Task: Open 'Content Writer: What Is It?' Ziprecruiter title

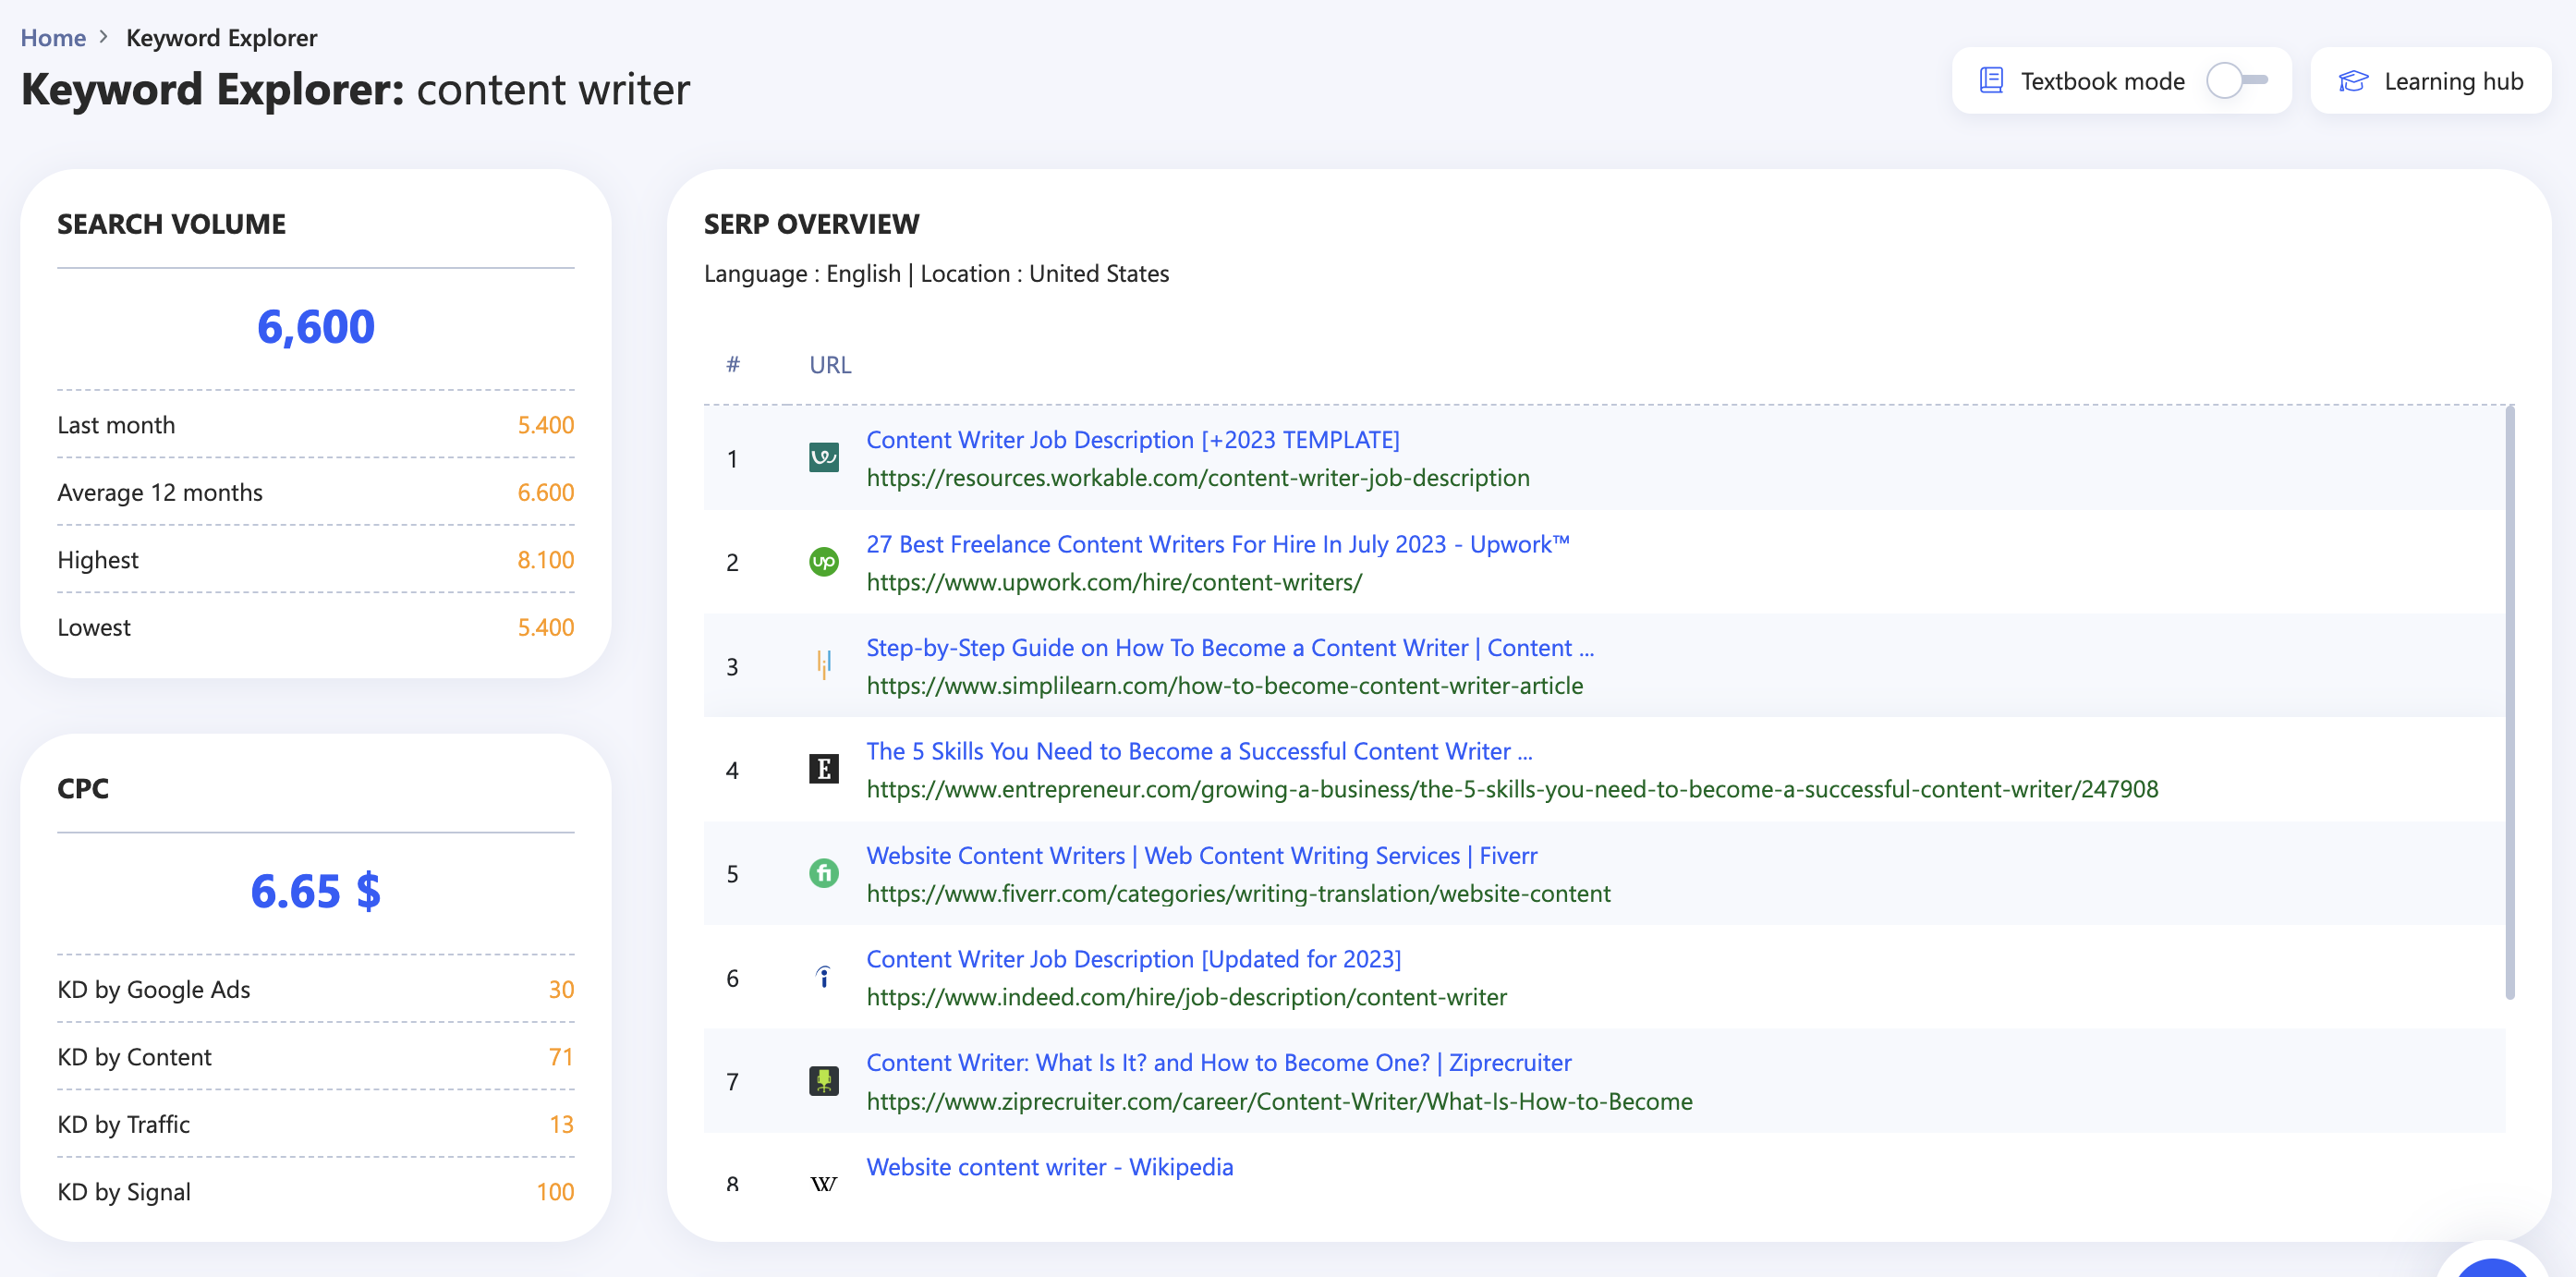Action: [x=1218, y=1063]
